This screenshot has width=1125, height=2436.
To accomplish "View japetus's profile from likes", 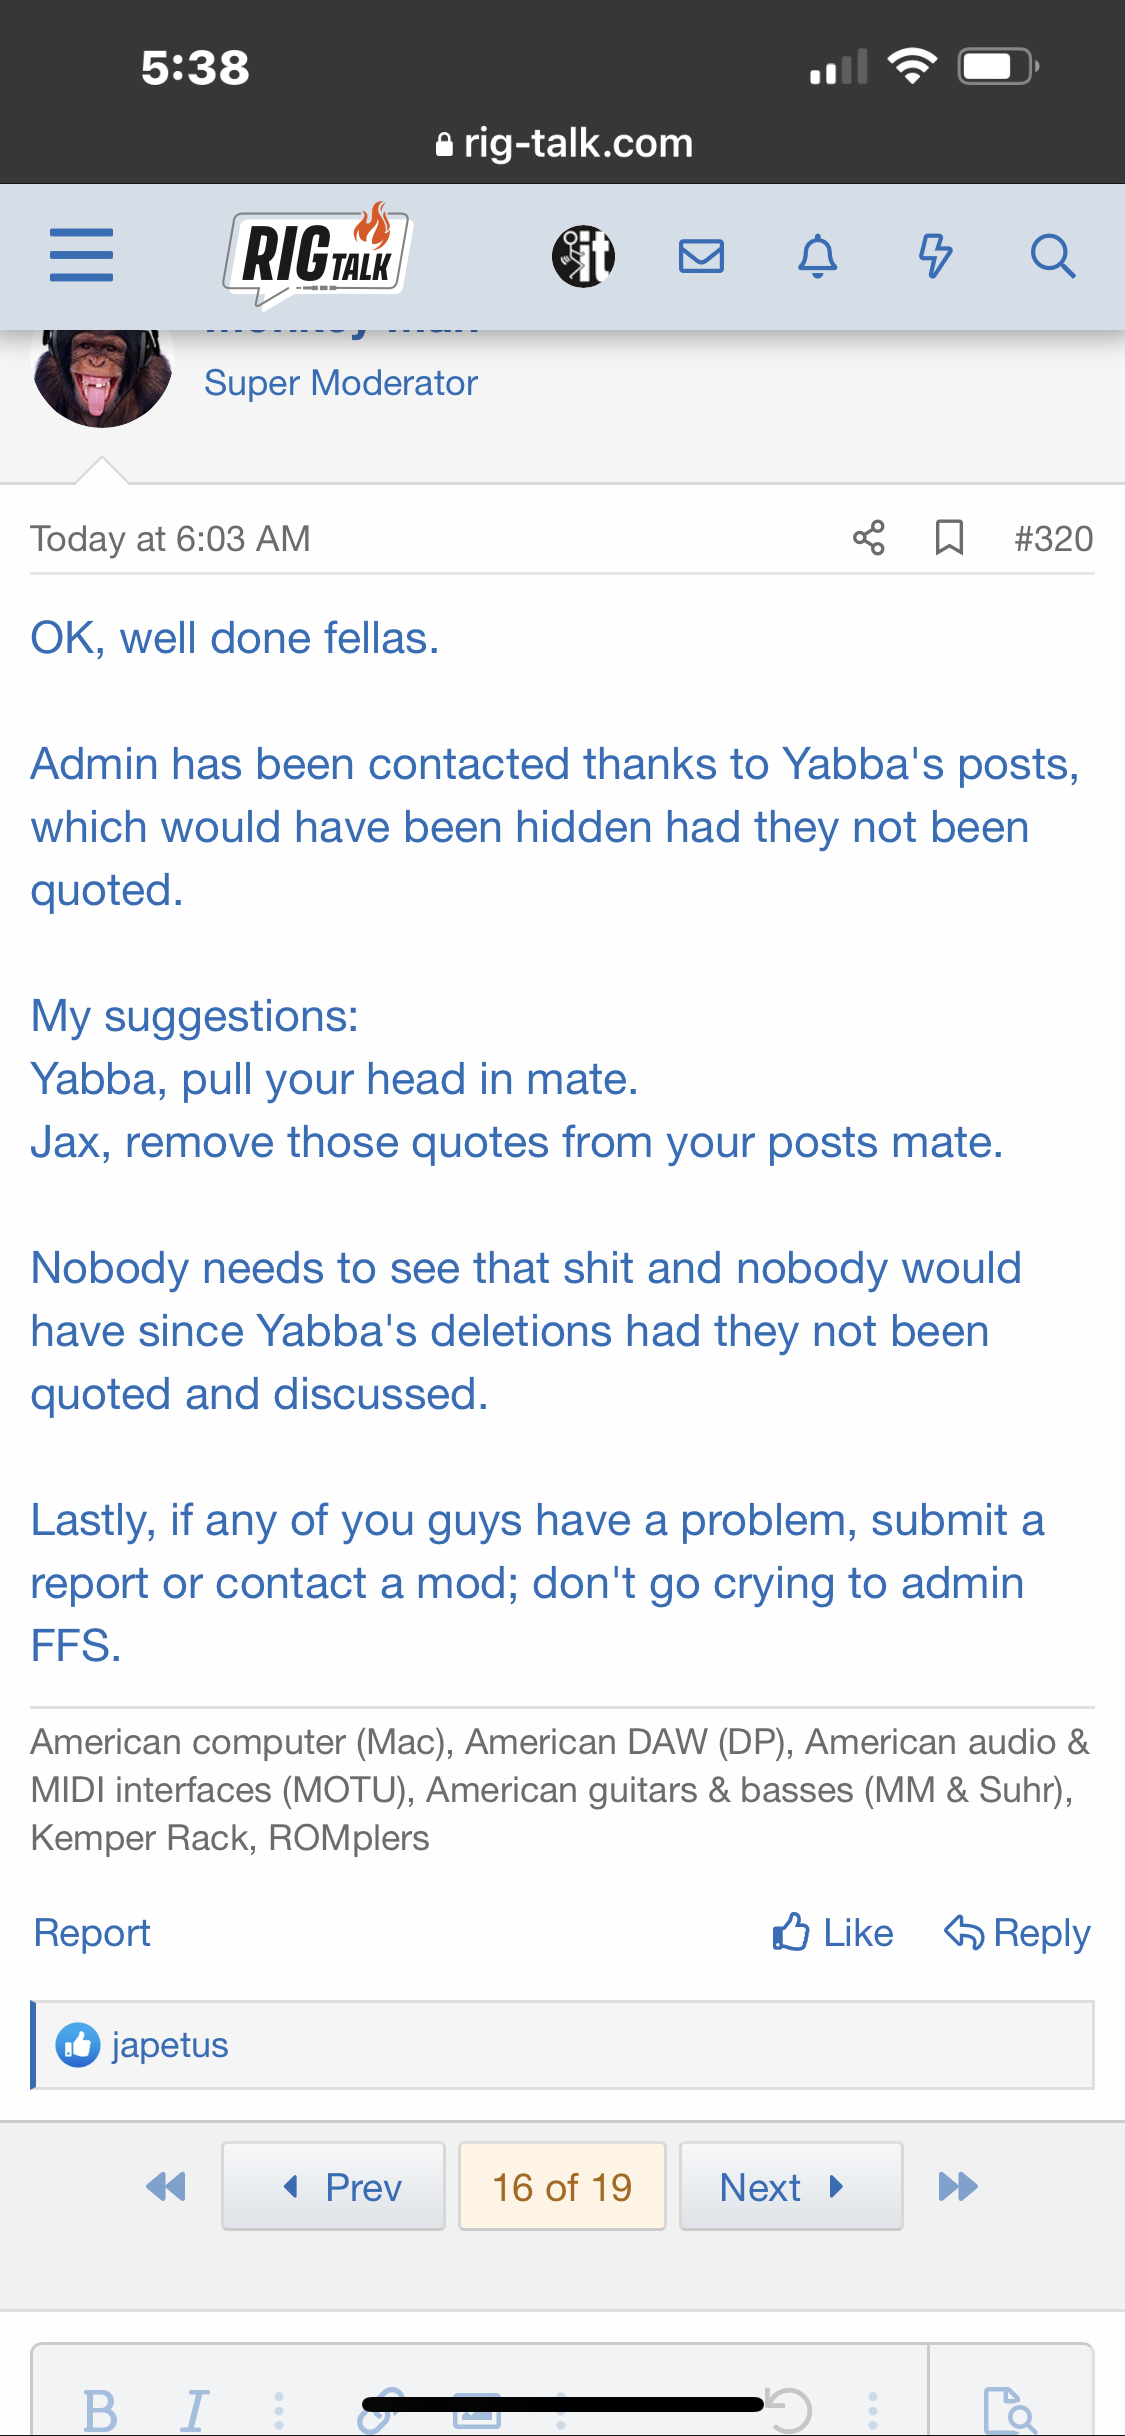I will [170, 2045].
